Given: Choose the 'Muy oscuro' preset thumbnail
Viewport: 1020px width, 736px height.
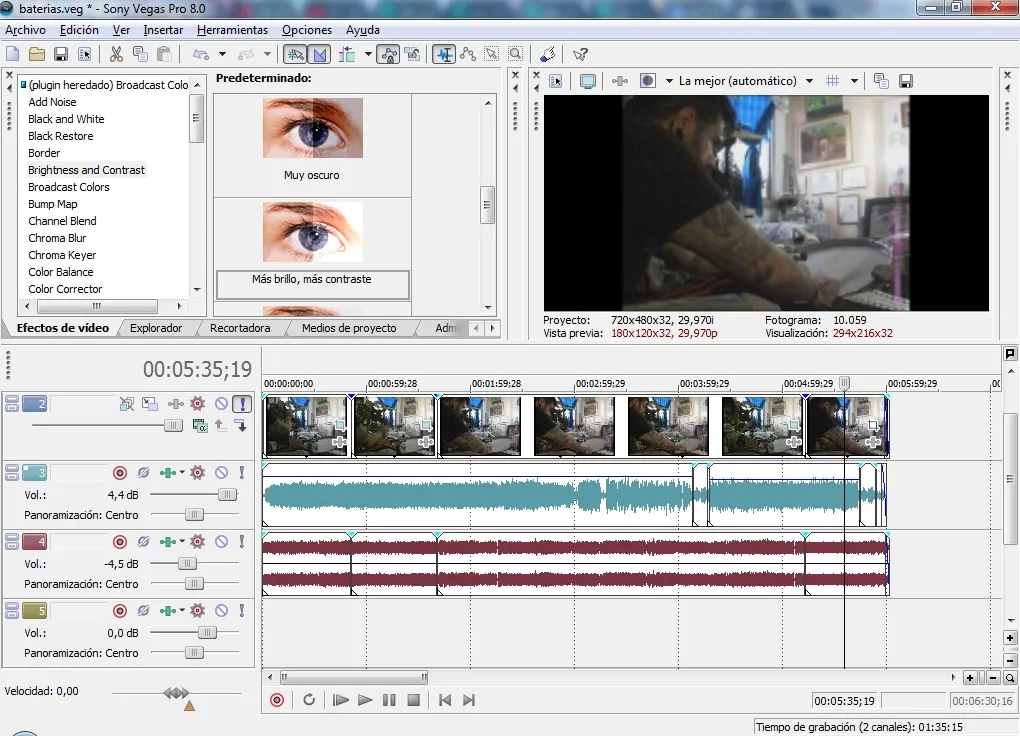Looking at the screenshot, I should coord(312,129).
